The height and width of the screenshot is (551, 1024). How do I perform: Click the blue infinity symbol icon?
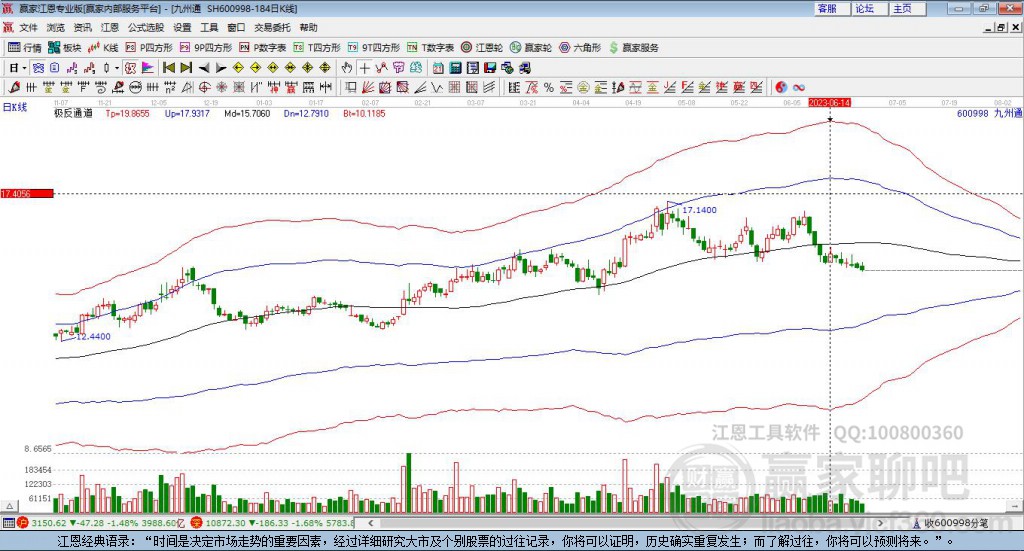799,87
